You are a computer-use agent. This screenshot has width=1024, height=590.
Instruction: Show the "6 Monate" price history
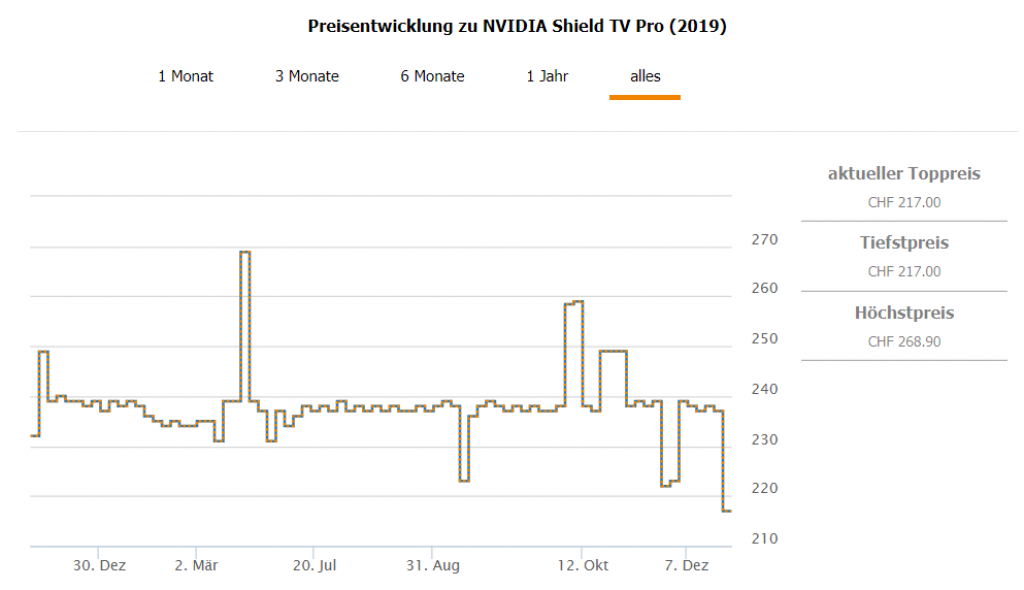432,76
